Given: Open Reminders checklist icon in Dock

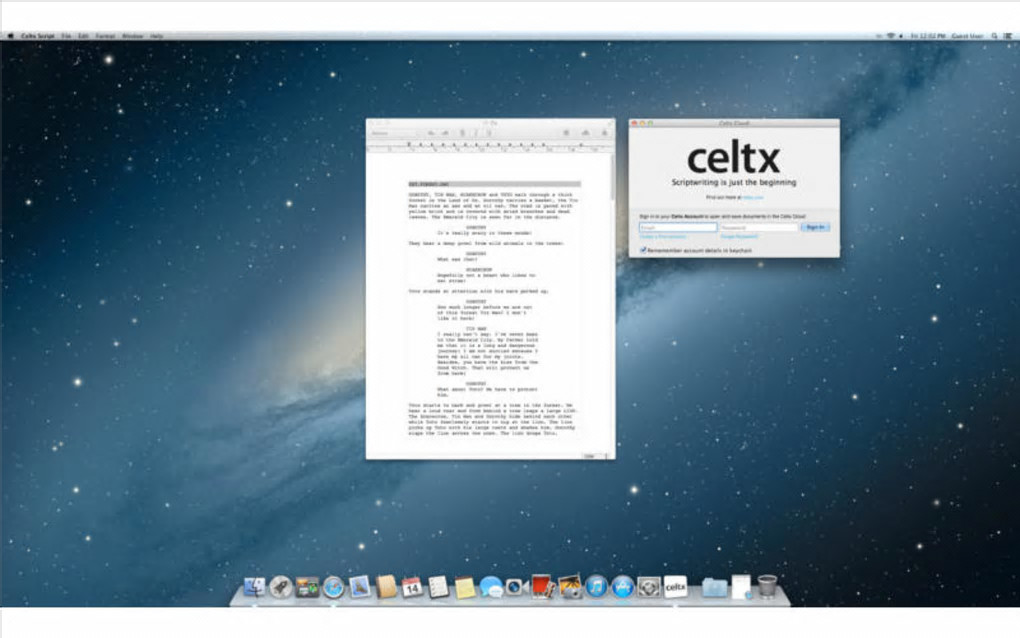Looking at the screenshot, I should (438, 587).
